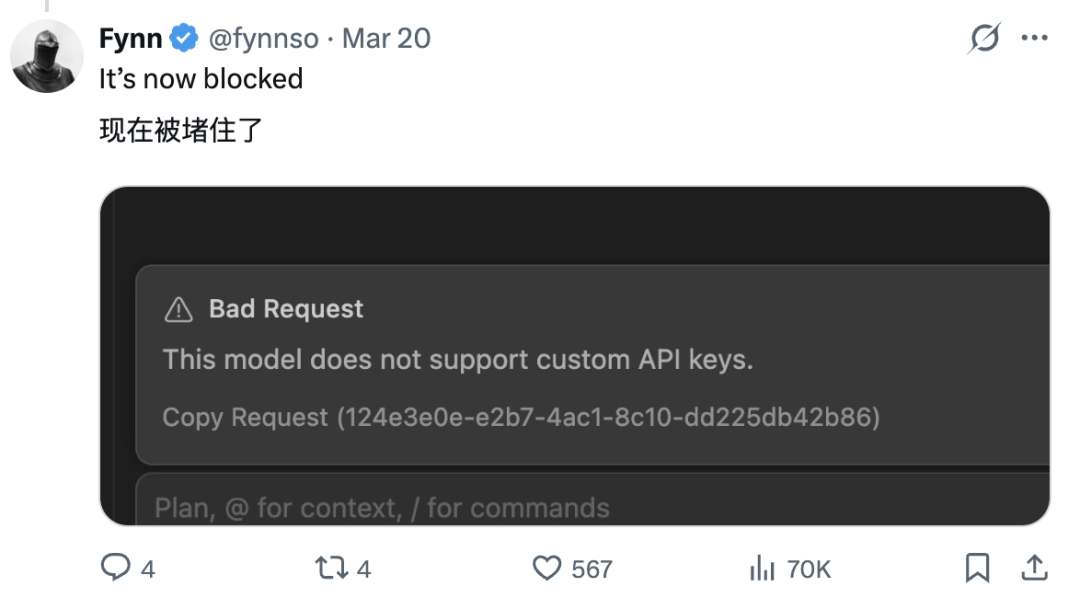View post analytics via 70K bar icon
Screen dimensions: 1080x598
(763, 569)
